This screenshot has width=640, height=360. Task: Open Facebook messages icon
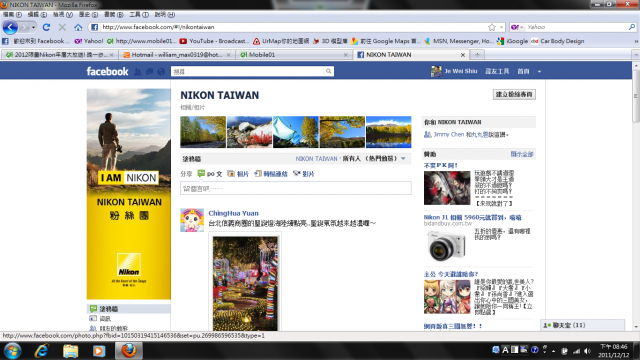(x=149, y=71)
